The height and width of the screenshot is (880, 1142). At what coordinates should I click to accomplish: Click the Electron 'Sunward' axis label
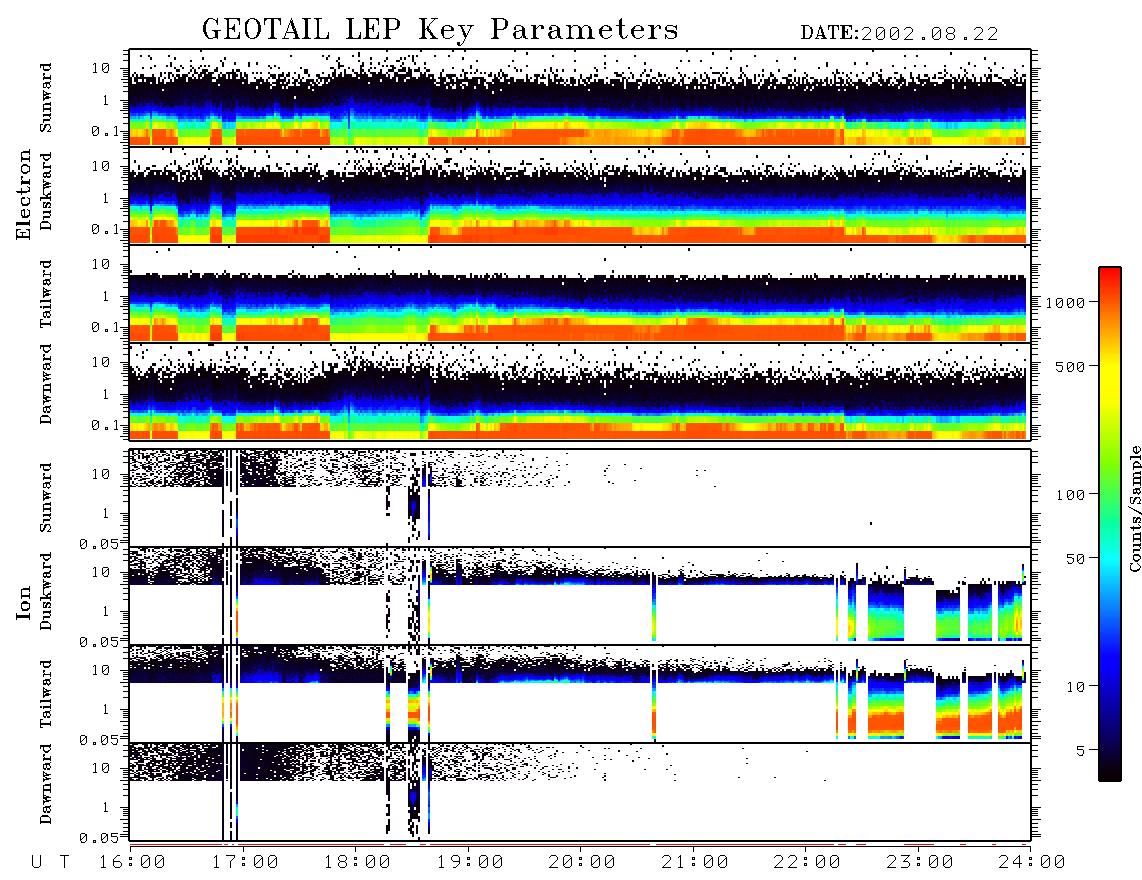[x=46, y=98]
